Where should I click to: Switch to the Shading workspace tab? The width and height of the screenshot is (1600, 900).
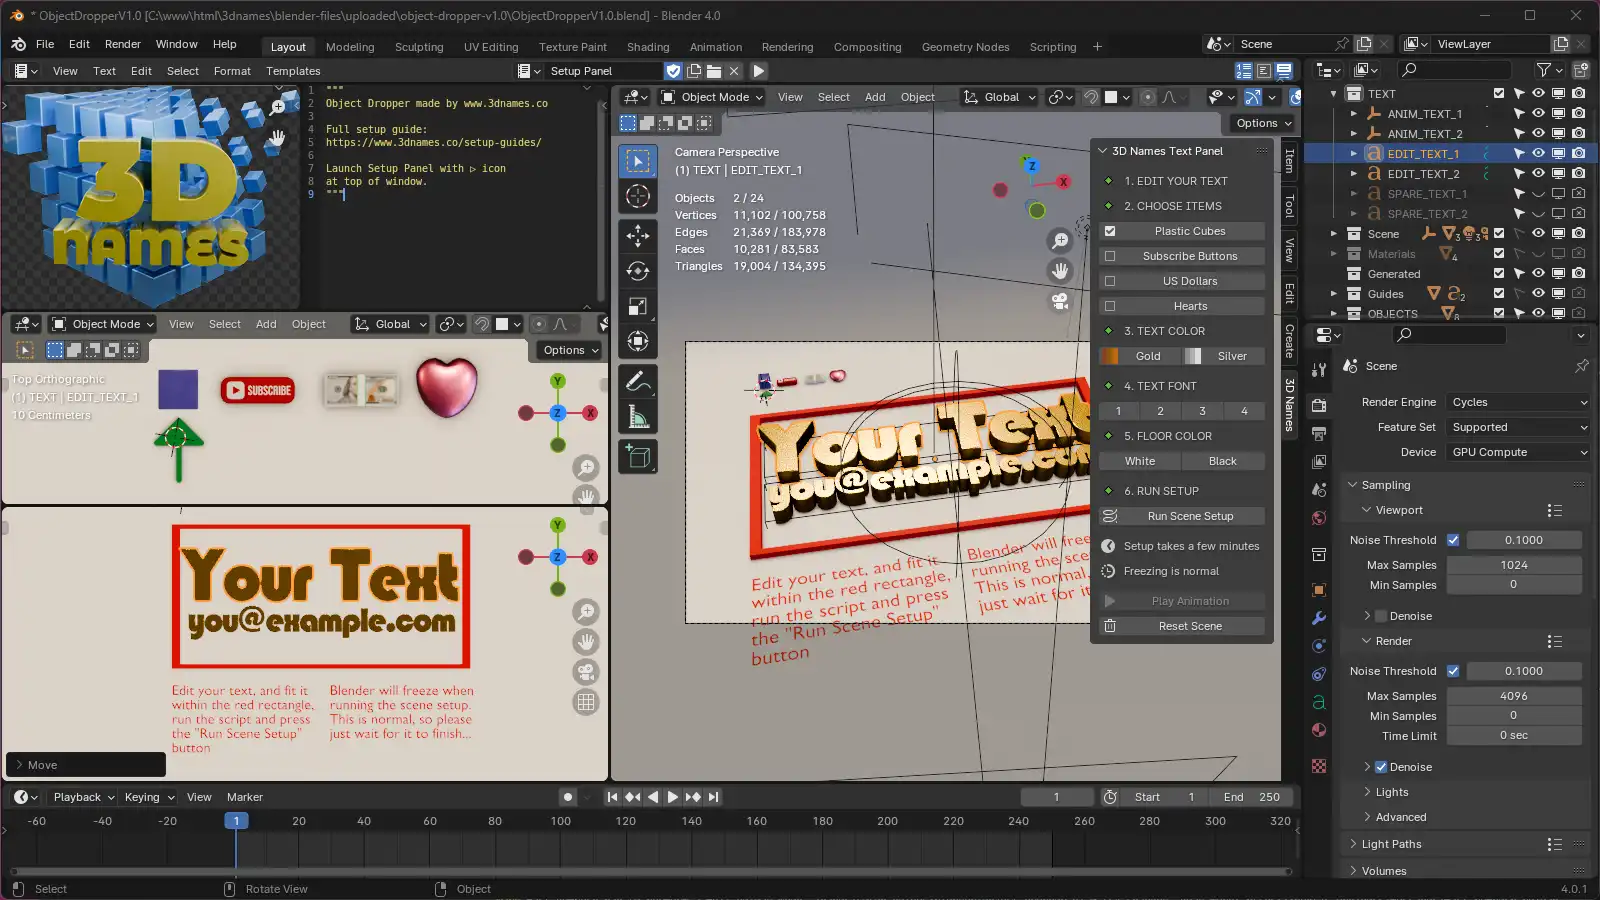(648, 47)
